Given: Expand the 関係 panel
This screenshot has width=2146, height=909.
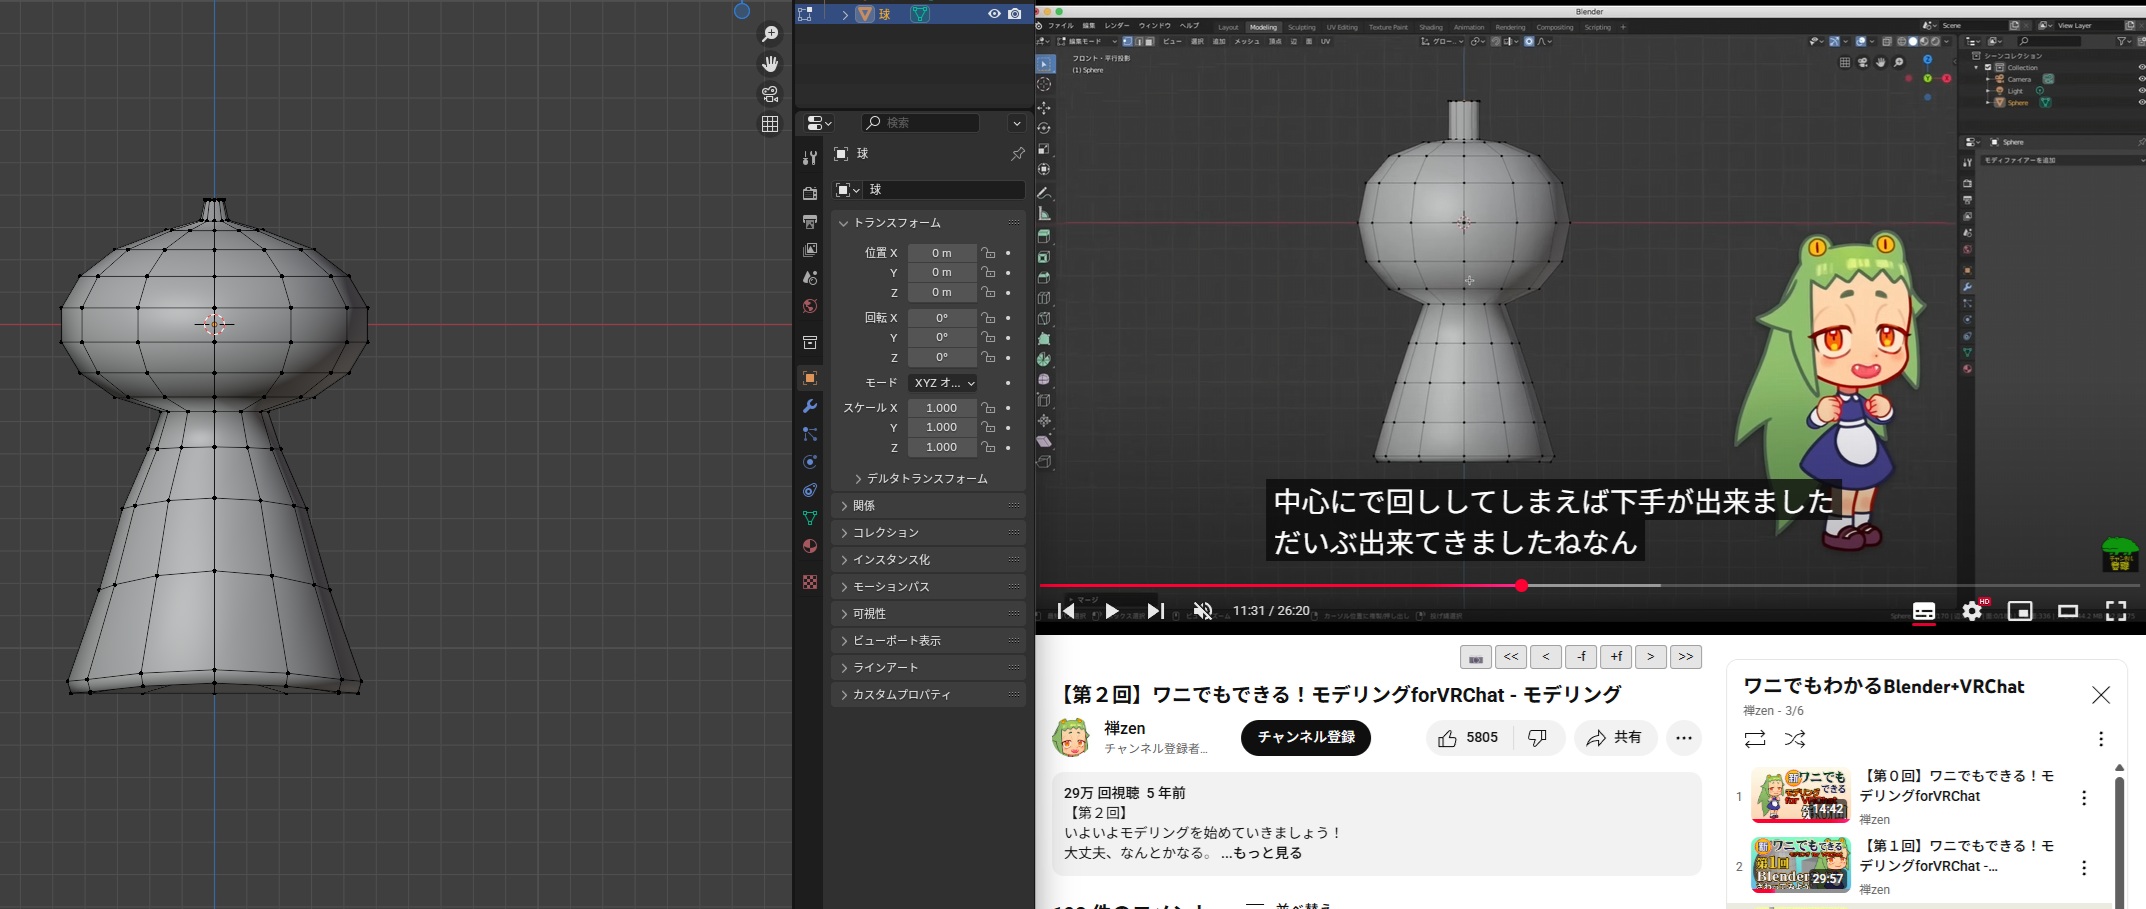Looking at the screenshot, I should [928, 506].
